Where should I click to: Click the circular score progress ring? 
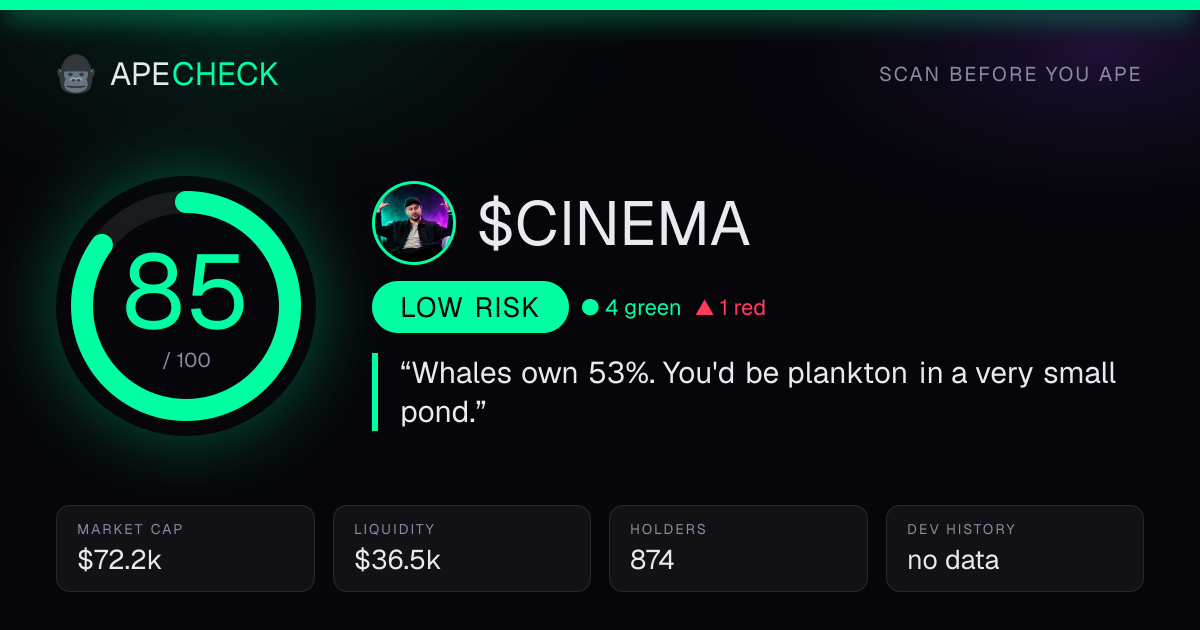coord(186,306)
